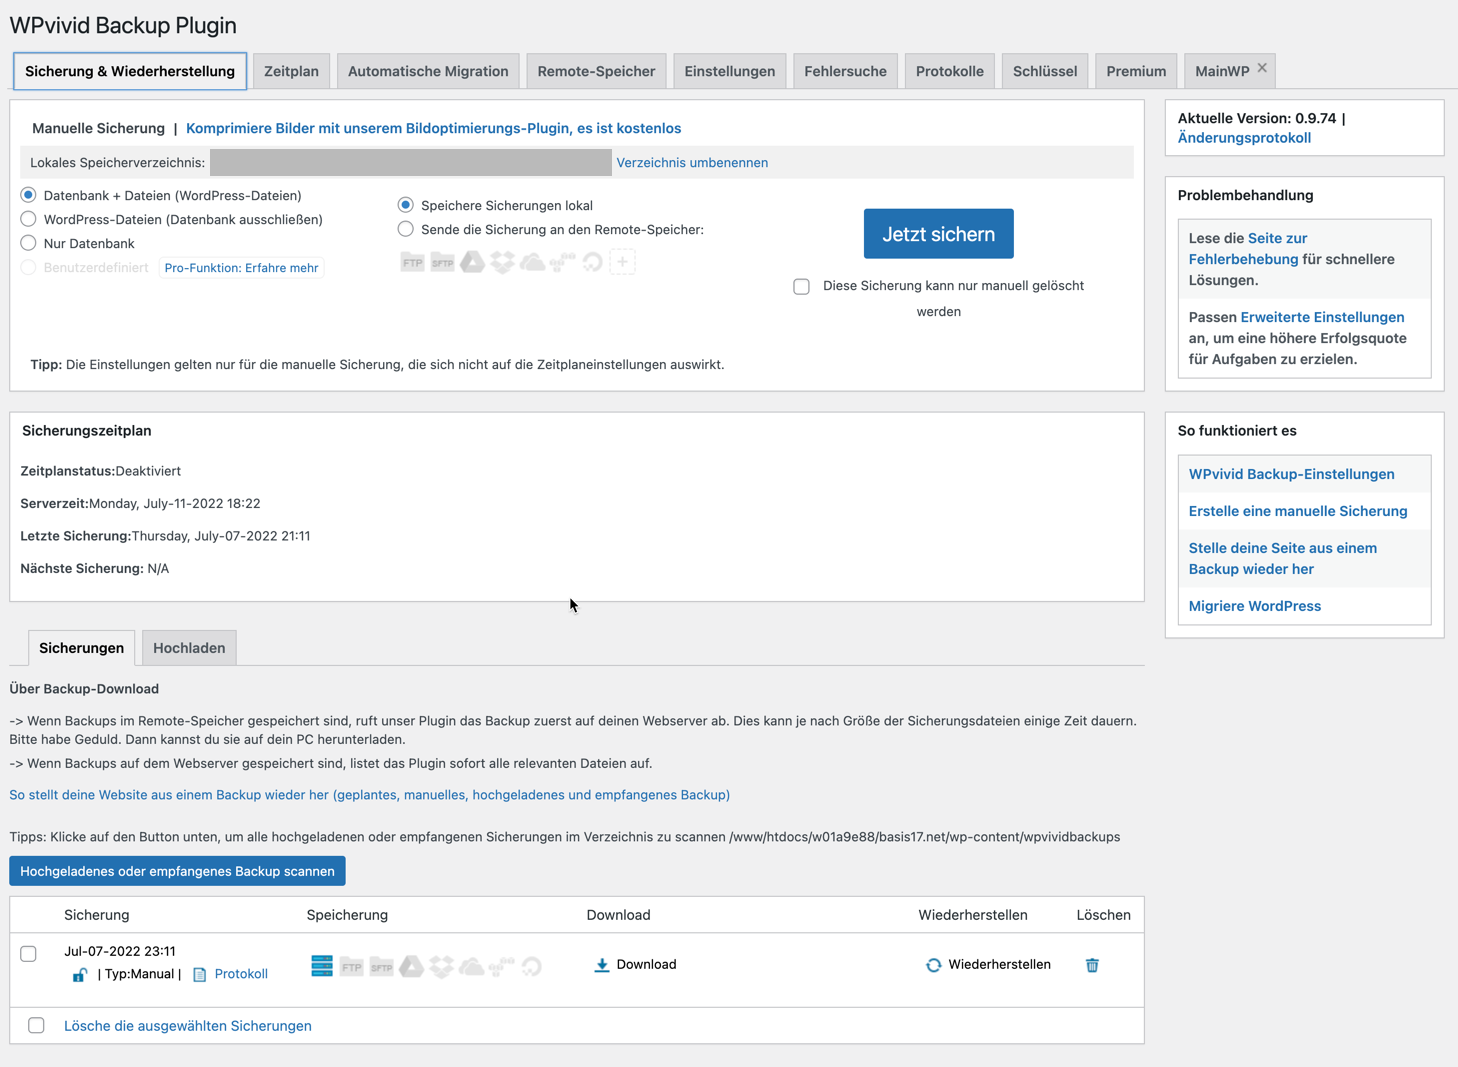Open the Protokolle tab
Screen dimensions: 1458x1067
[949, 71]
